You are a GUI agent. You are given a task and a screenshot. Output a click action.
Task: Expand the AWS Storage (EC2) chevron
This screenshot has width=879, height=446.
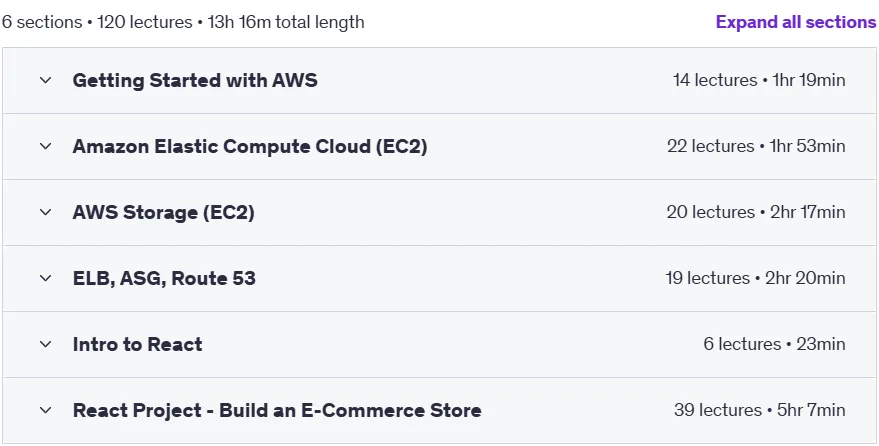coord(45,213)
